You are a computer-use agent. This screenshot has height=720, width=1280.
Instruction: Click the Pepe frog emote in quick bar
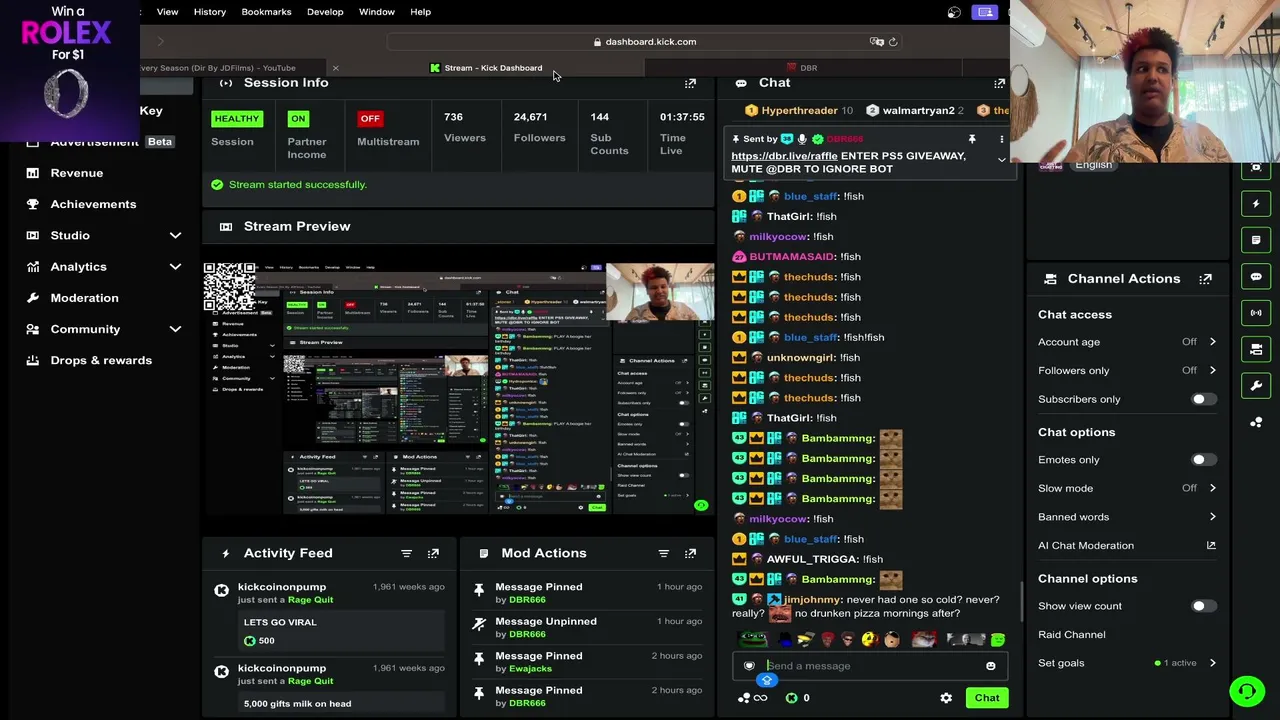click(754, 640)
